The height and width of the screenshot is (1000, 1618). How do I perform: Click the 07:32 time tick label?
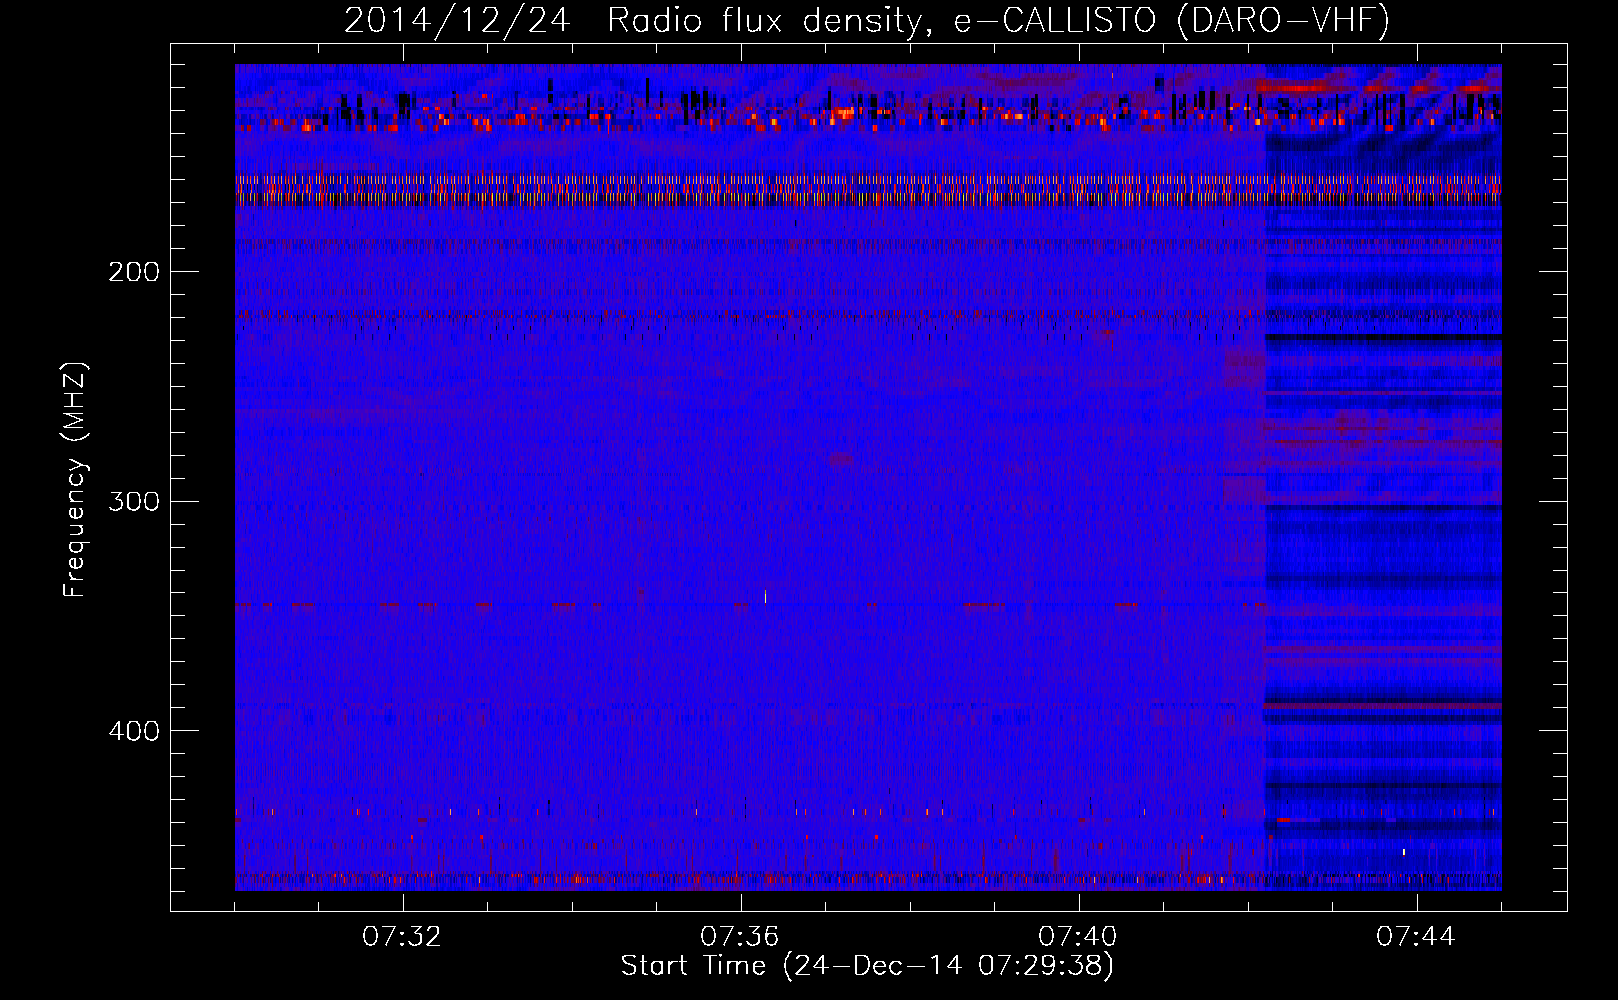click(x=402, y=937)
